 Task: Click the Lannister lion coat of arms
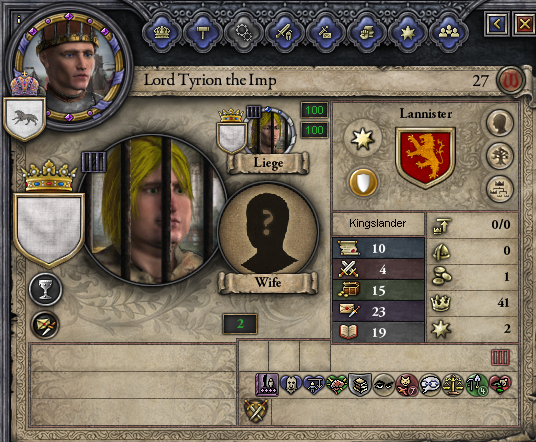425,158
